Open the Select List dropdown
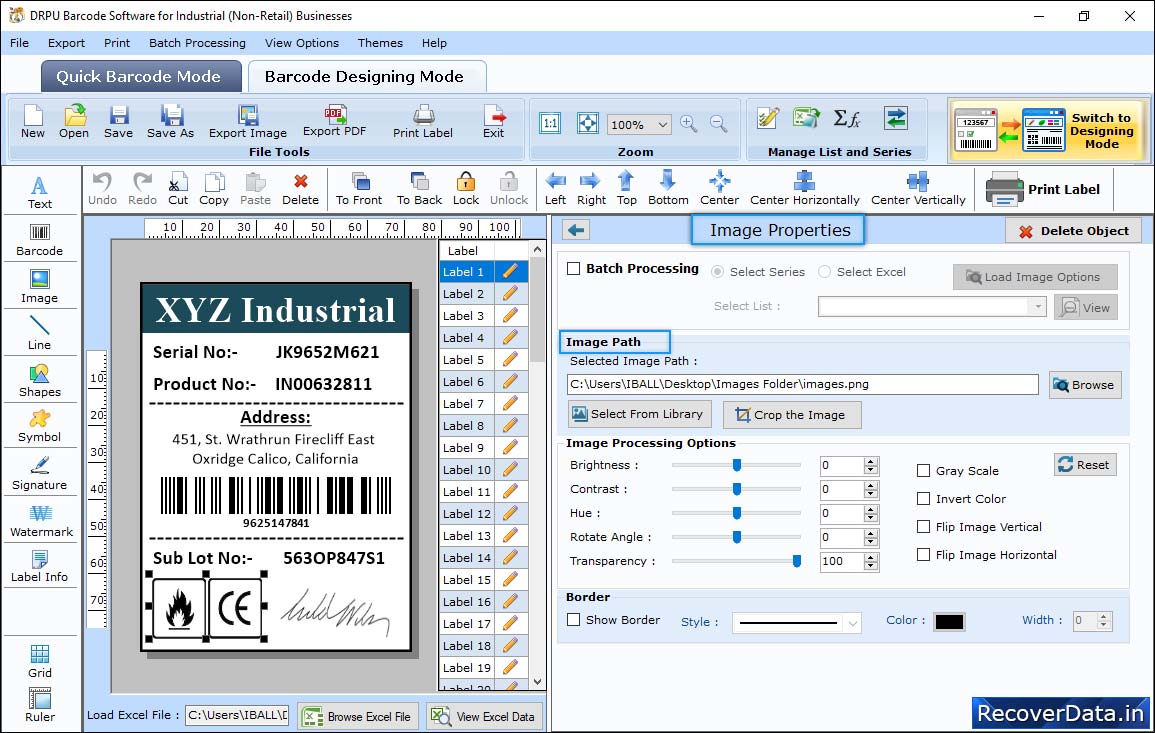 click(1038, 307)
